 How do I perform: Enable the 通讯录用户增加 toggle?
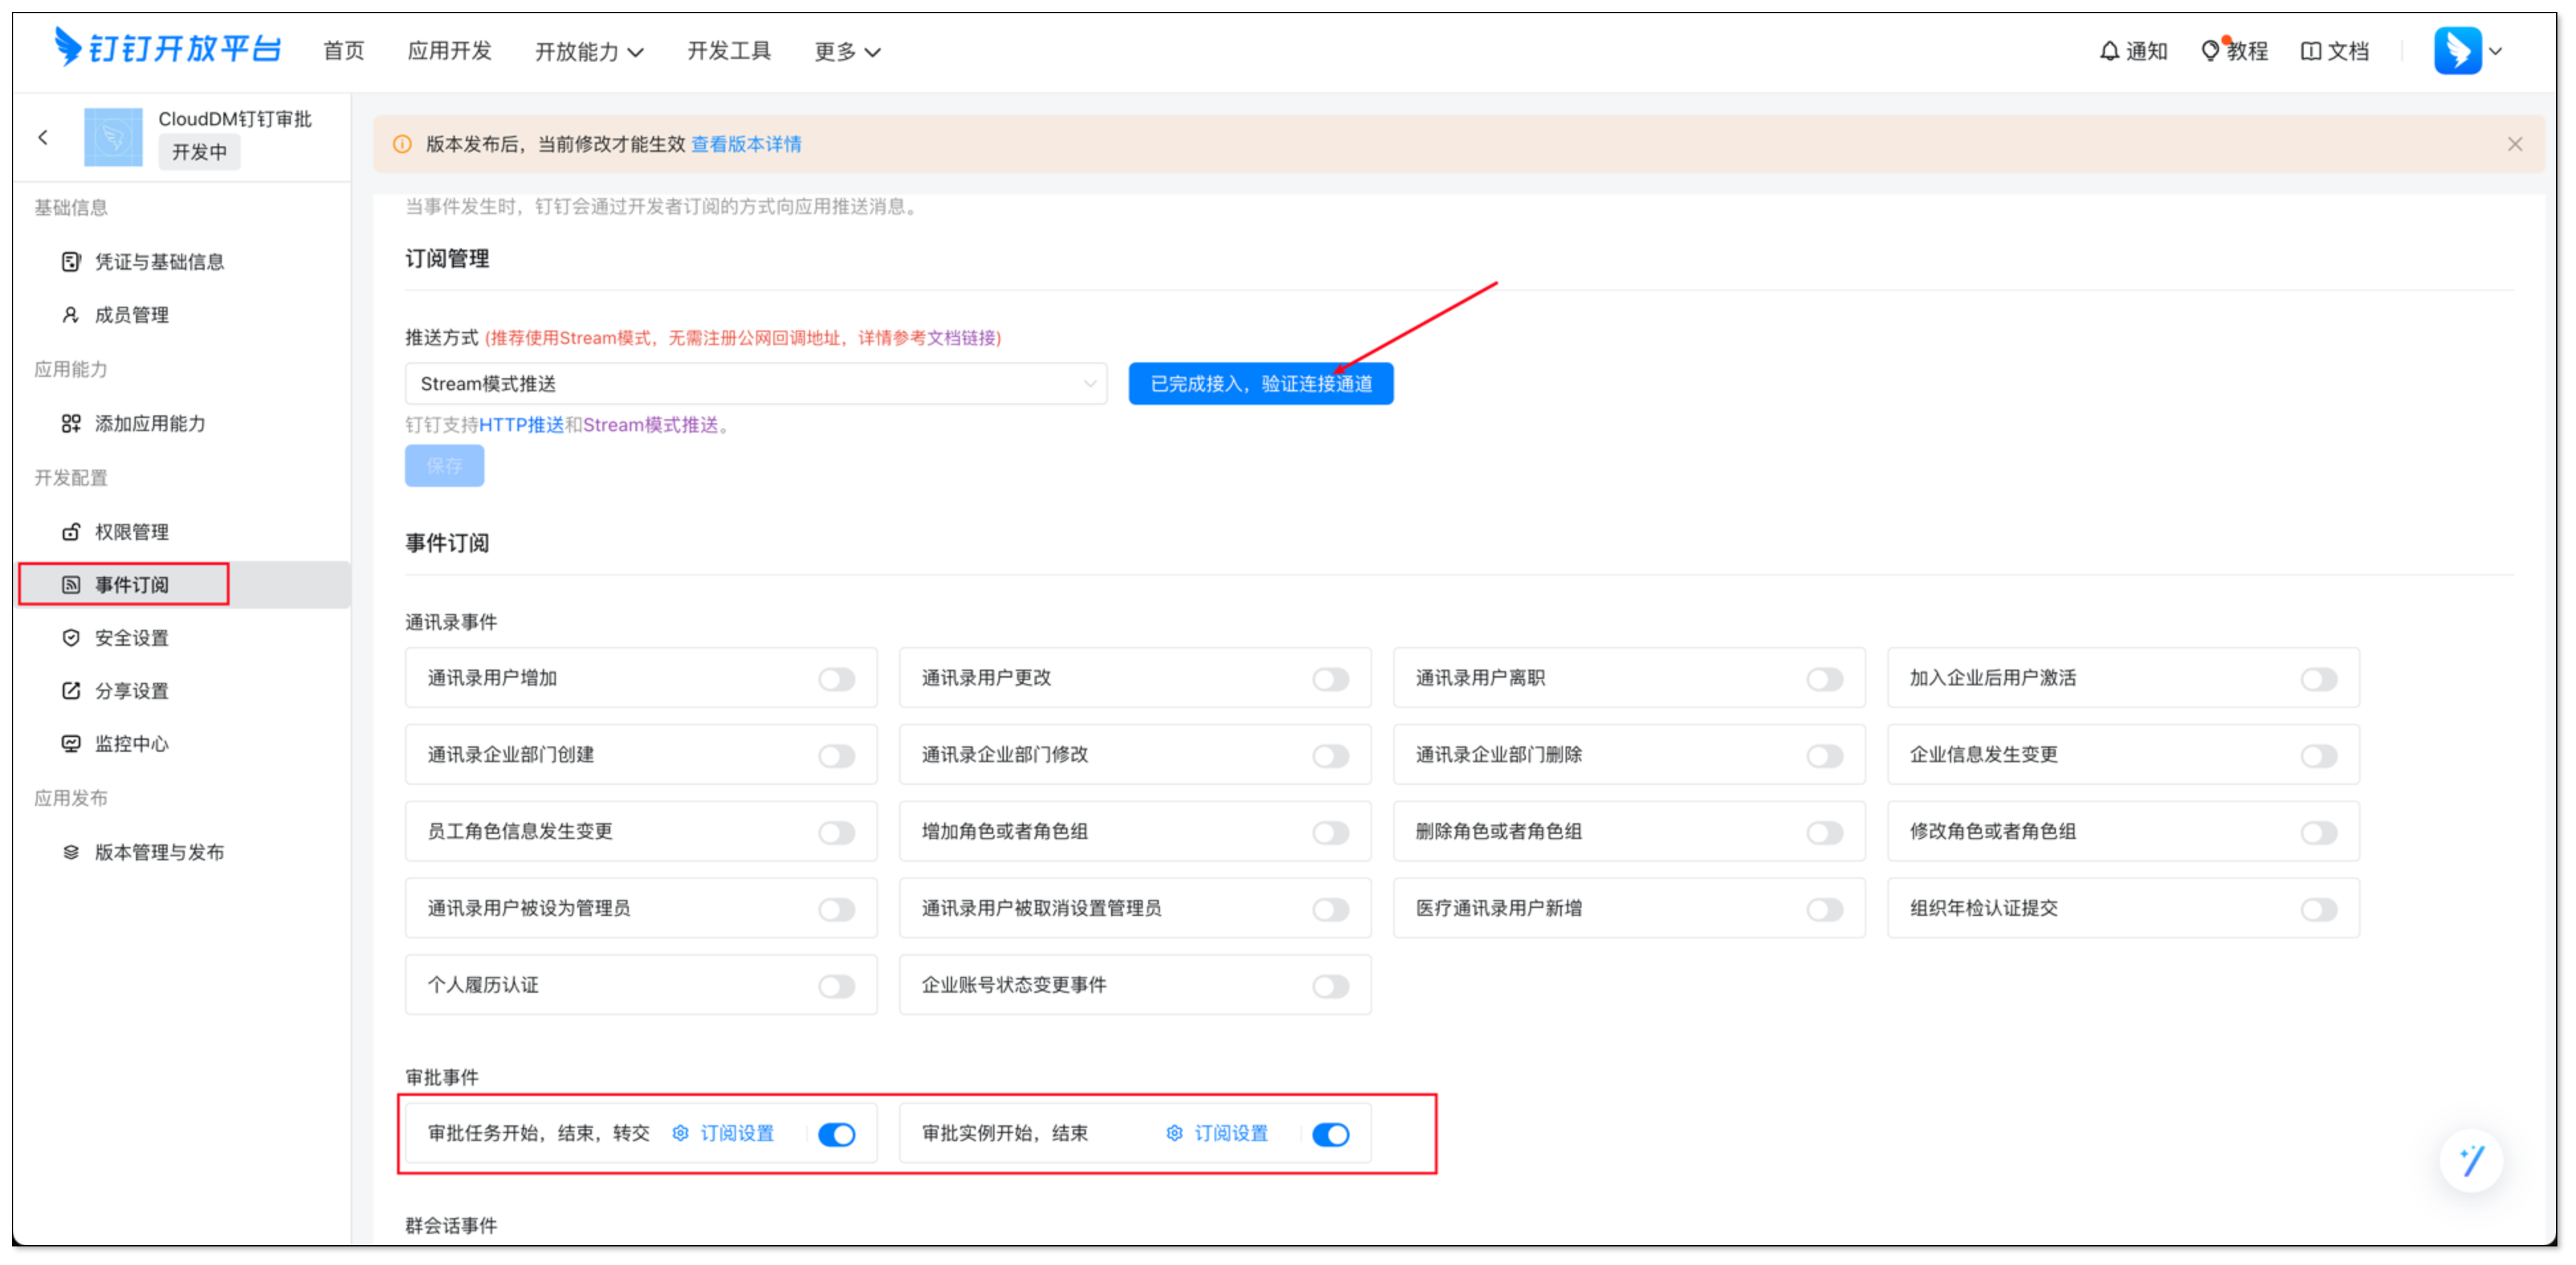pos(836,680)
